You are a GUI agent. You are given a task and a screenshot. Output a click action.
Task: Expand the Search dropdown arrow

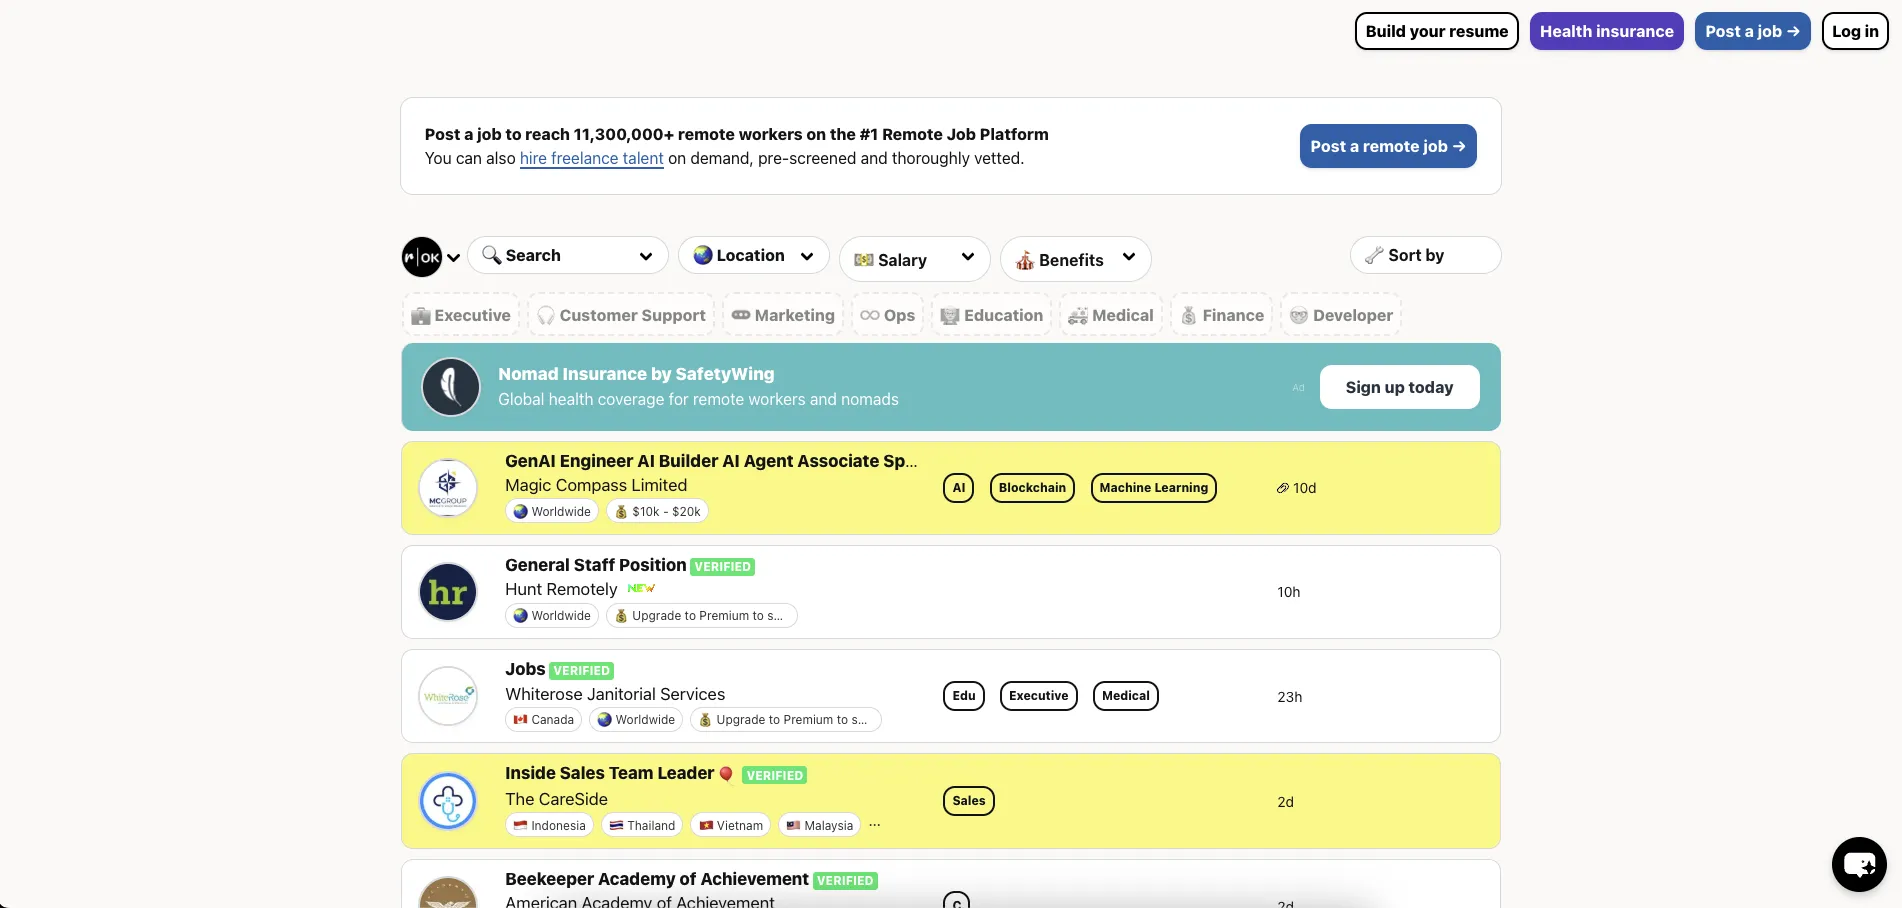pyautogui.click(x=646, y=256)
